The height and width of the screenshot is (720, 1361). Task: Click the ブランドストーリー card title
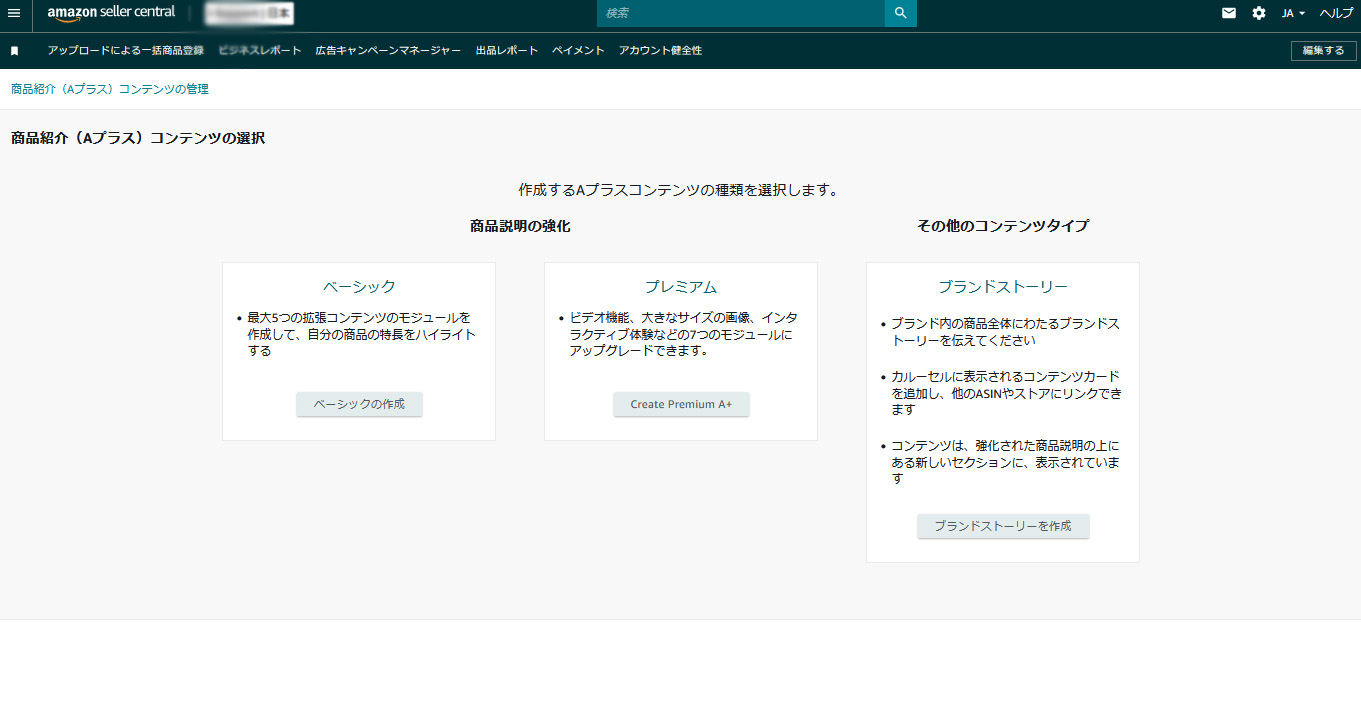1003,287
